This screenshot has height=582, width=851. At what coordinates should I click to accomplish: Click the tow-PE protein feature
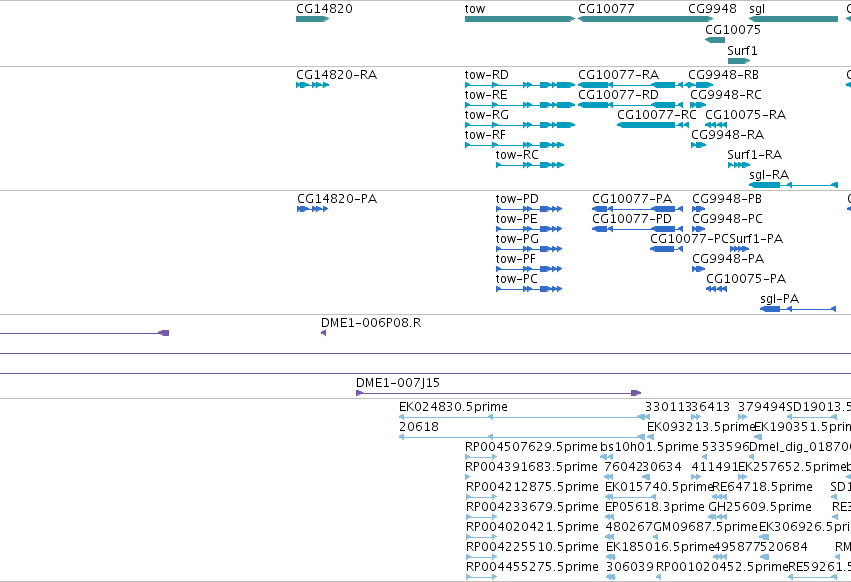(529, 229)
